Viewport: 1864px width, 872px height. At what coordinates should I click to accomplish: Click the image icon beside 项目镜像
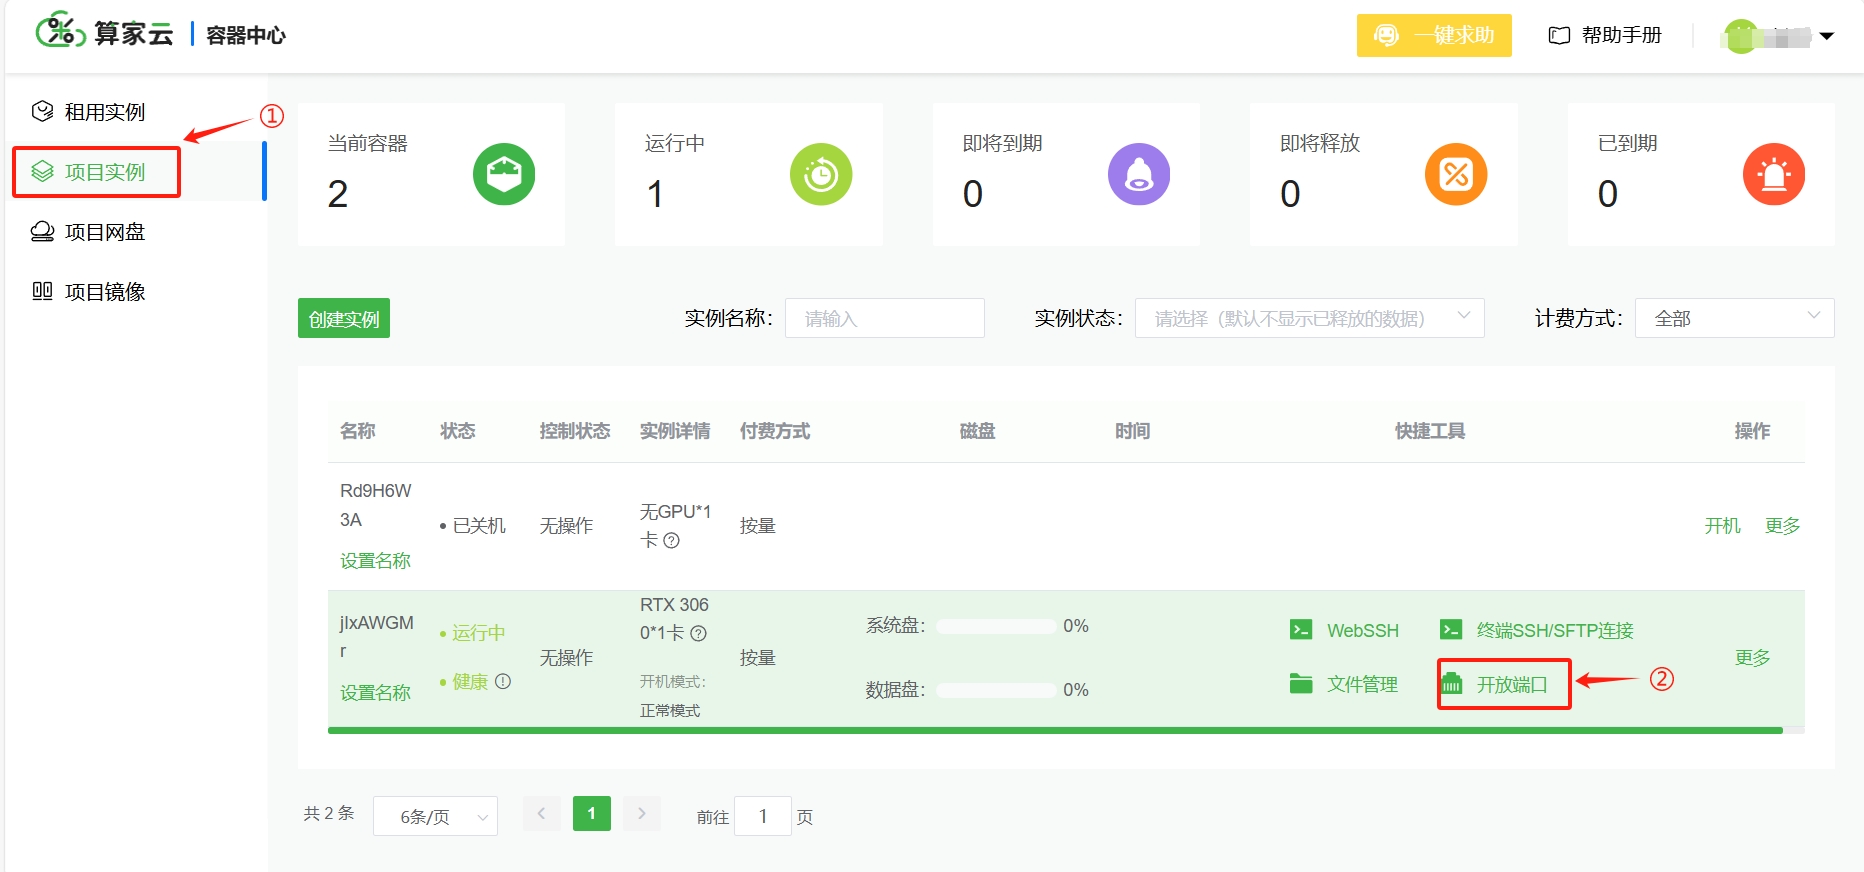(42, 291)
